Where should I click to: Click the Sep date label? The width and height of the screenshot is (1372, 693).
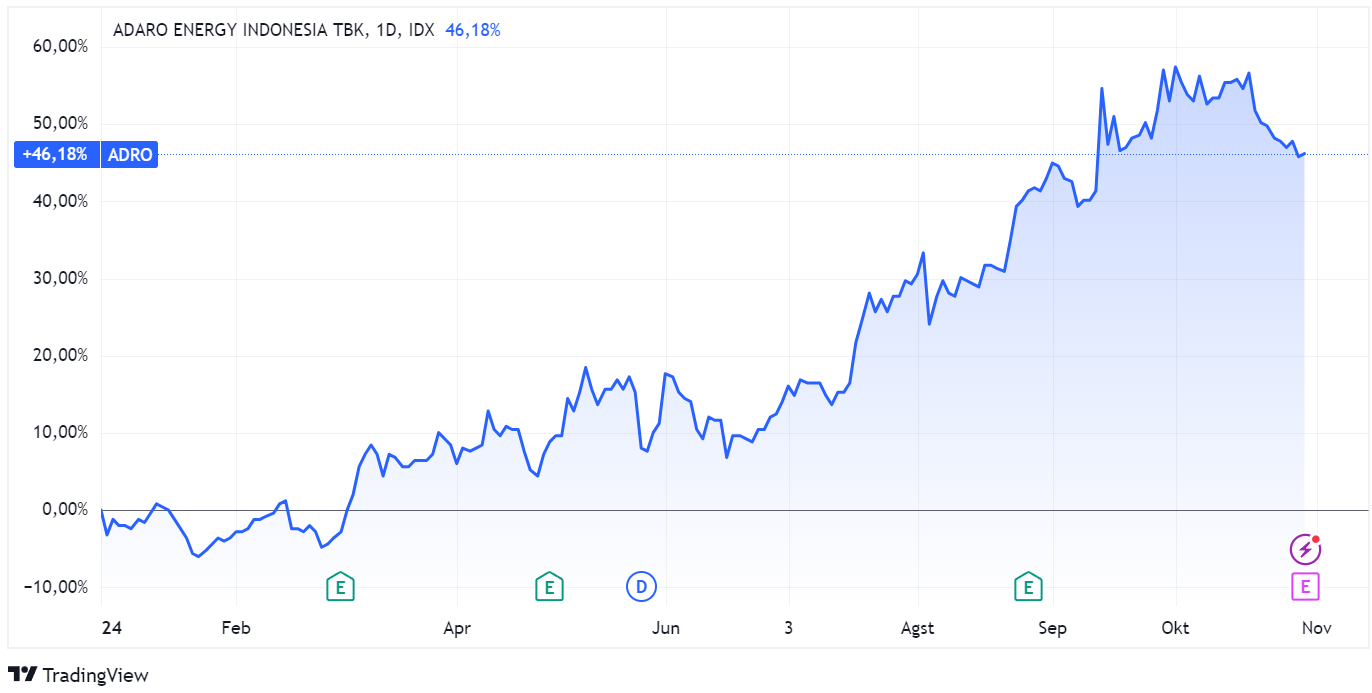[1053, 628]
